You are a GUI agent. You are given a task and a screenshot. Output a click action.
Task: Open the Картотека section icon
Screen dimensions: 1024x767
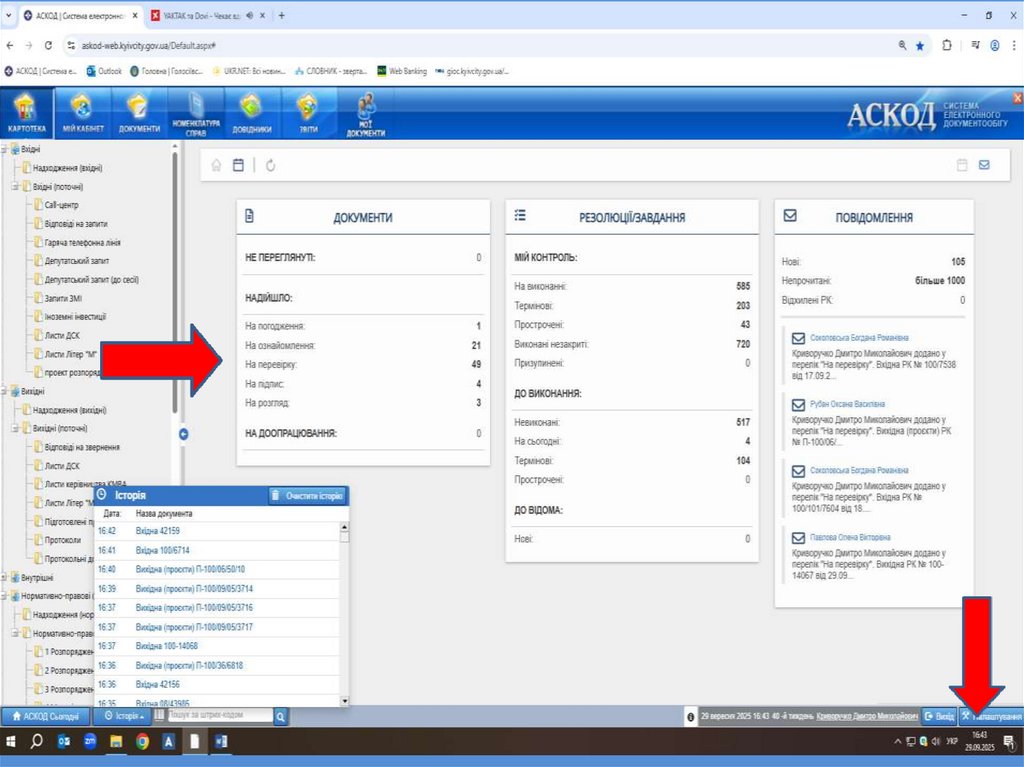(x=26, y=113)
